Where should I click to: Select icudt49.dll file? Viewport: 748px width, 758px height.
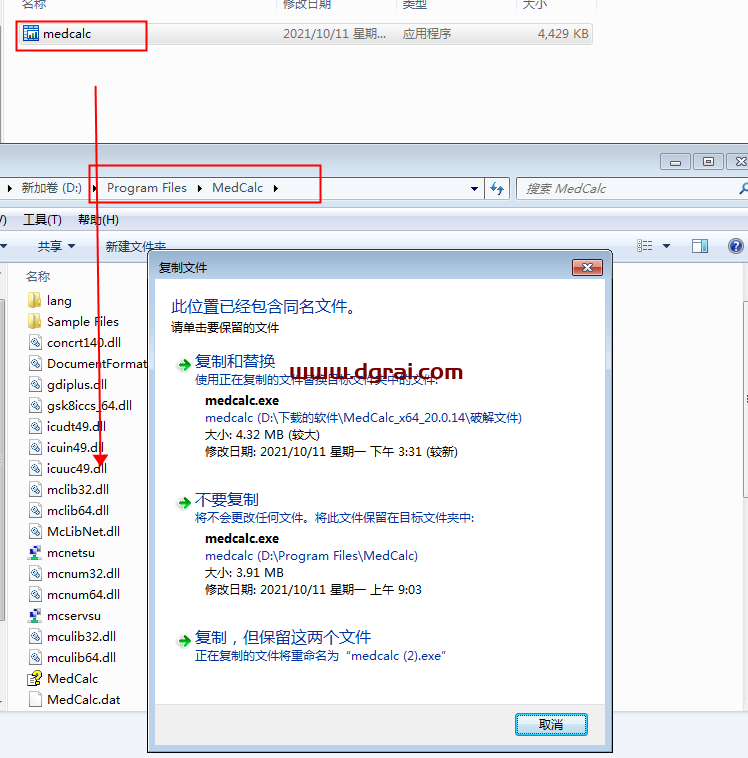click(x=68, y=426)
